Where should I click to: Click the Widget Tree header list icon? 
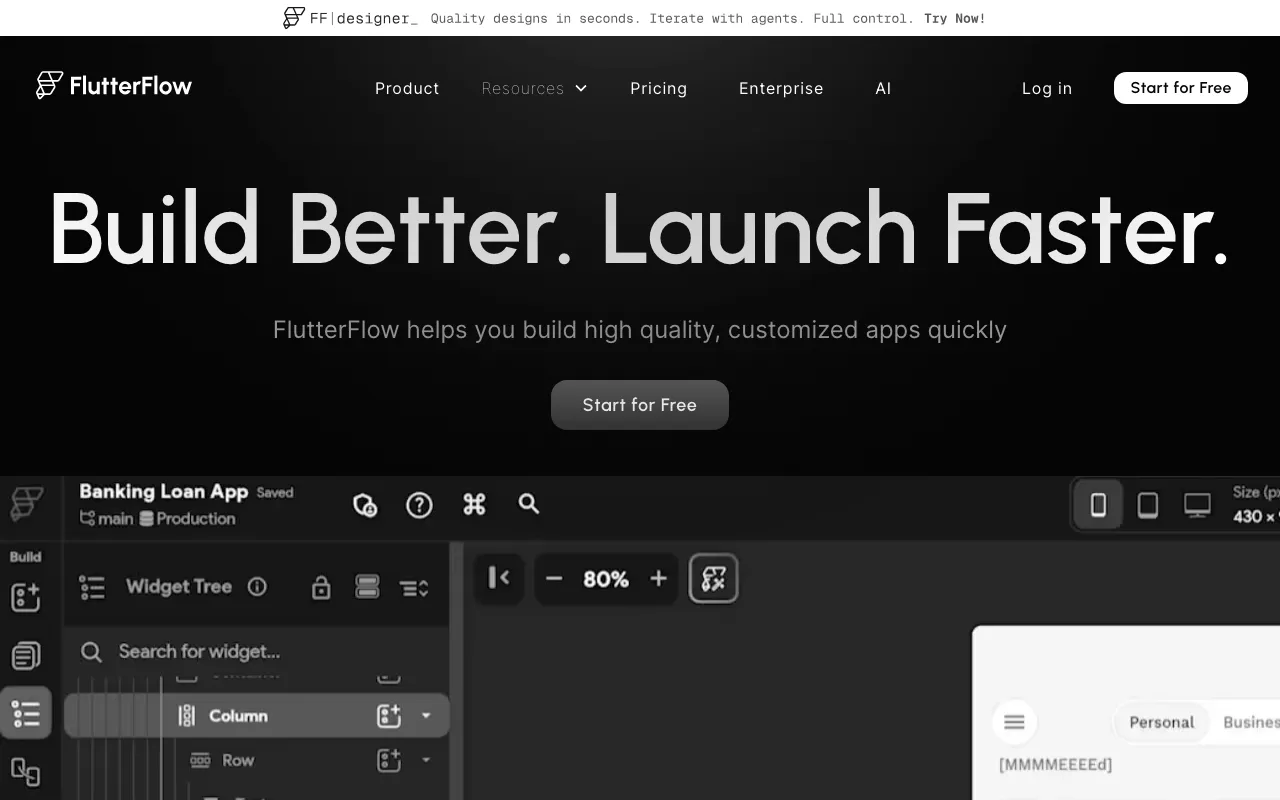click(92, 587)
